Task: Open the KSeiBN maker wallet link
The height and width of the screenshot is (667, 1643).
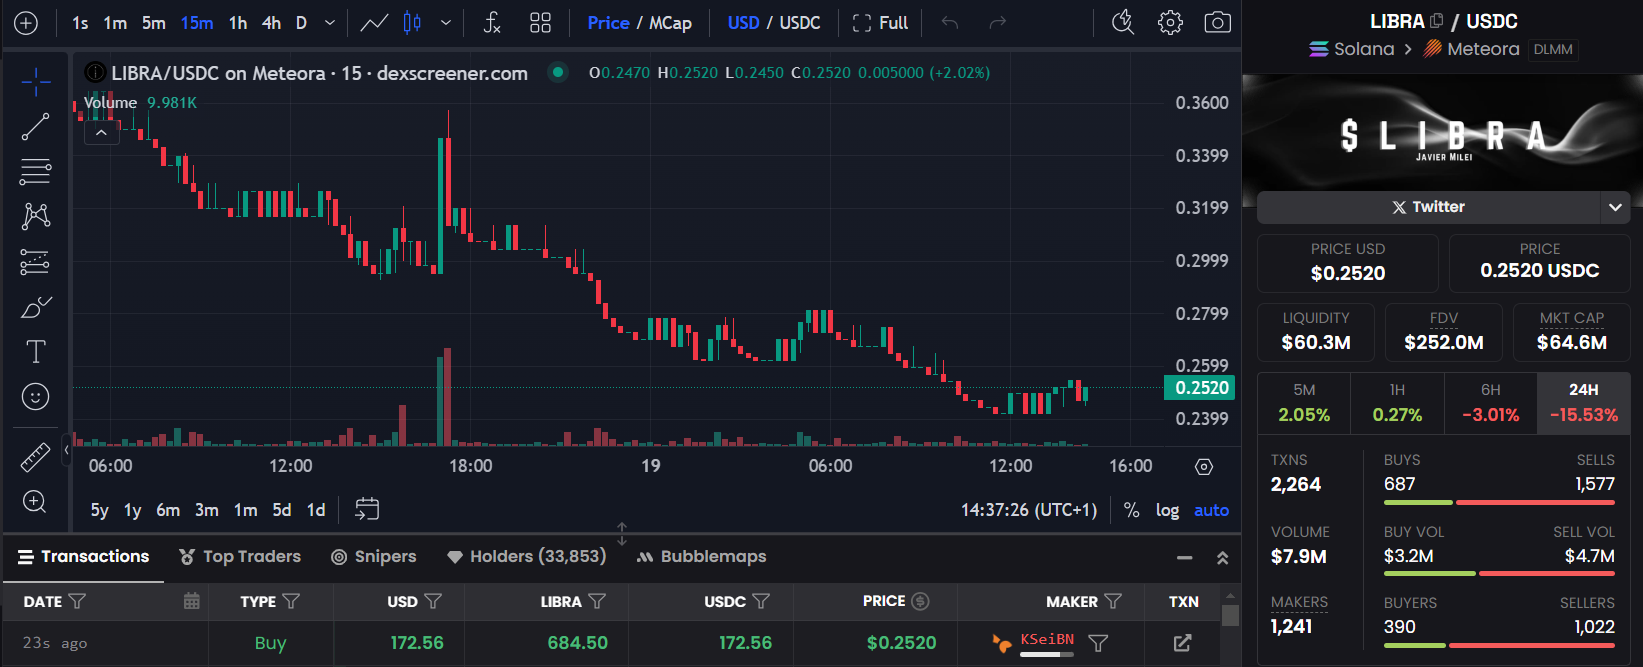Action: (1047, 639)
